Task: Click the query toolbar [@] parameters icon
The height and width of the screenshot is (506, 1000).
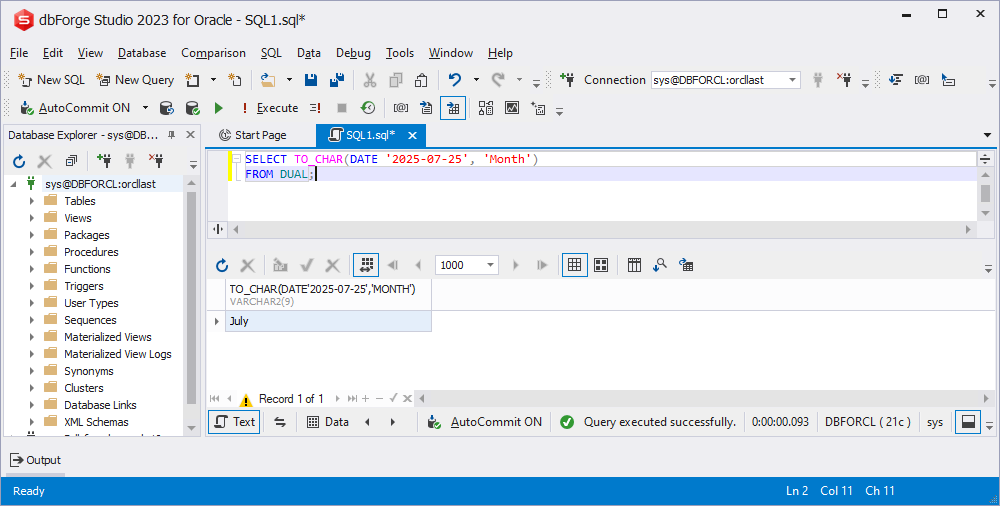Action: (401, 108)
